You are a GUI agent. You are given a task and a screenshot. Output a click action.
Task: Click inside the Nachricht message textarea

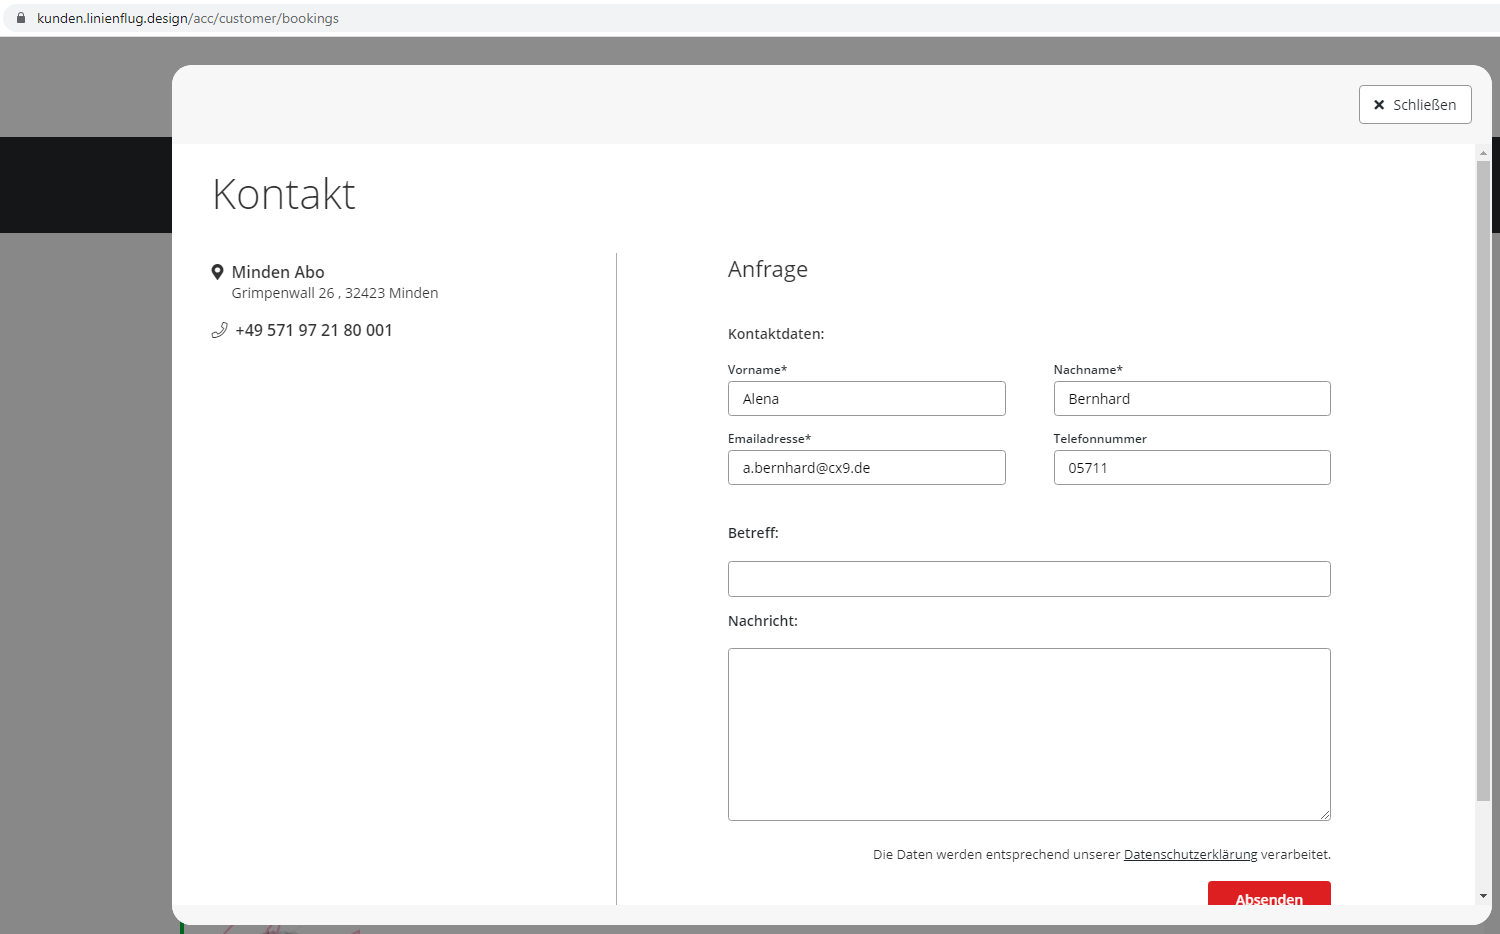[1028, 734]
